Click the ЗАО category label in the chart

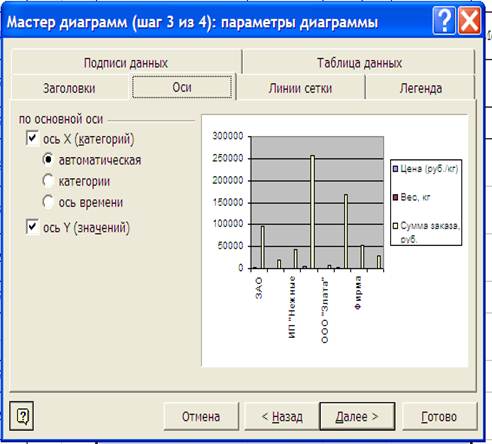click(259, 288)
